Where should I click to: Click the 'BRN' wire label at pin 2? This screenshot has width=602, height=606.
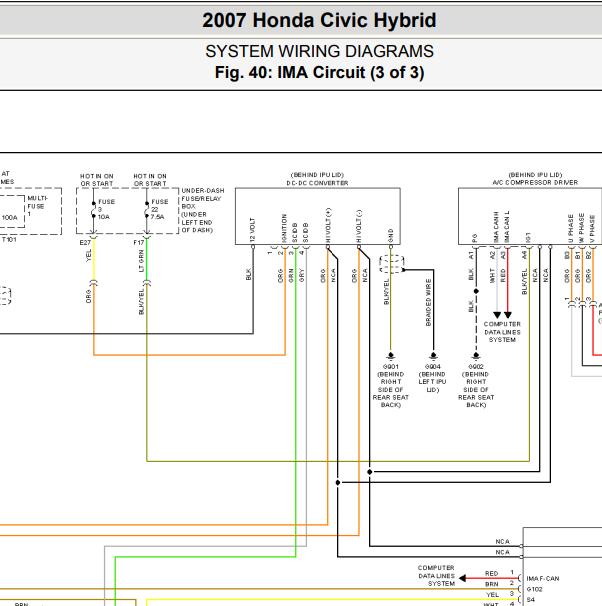(x=491, y=584)
